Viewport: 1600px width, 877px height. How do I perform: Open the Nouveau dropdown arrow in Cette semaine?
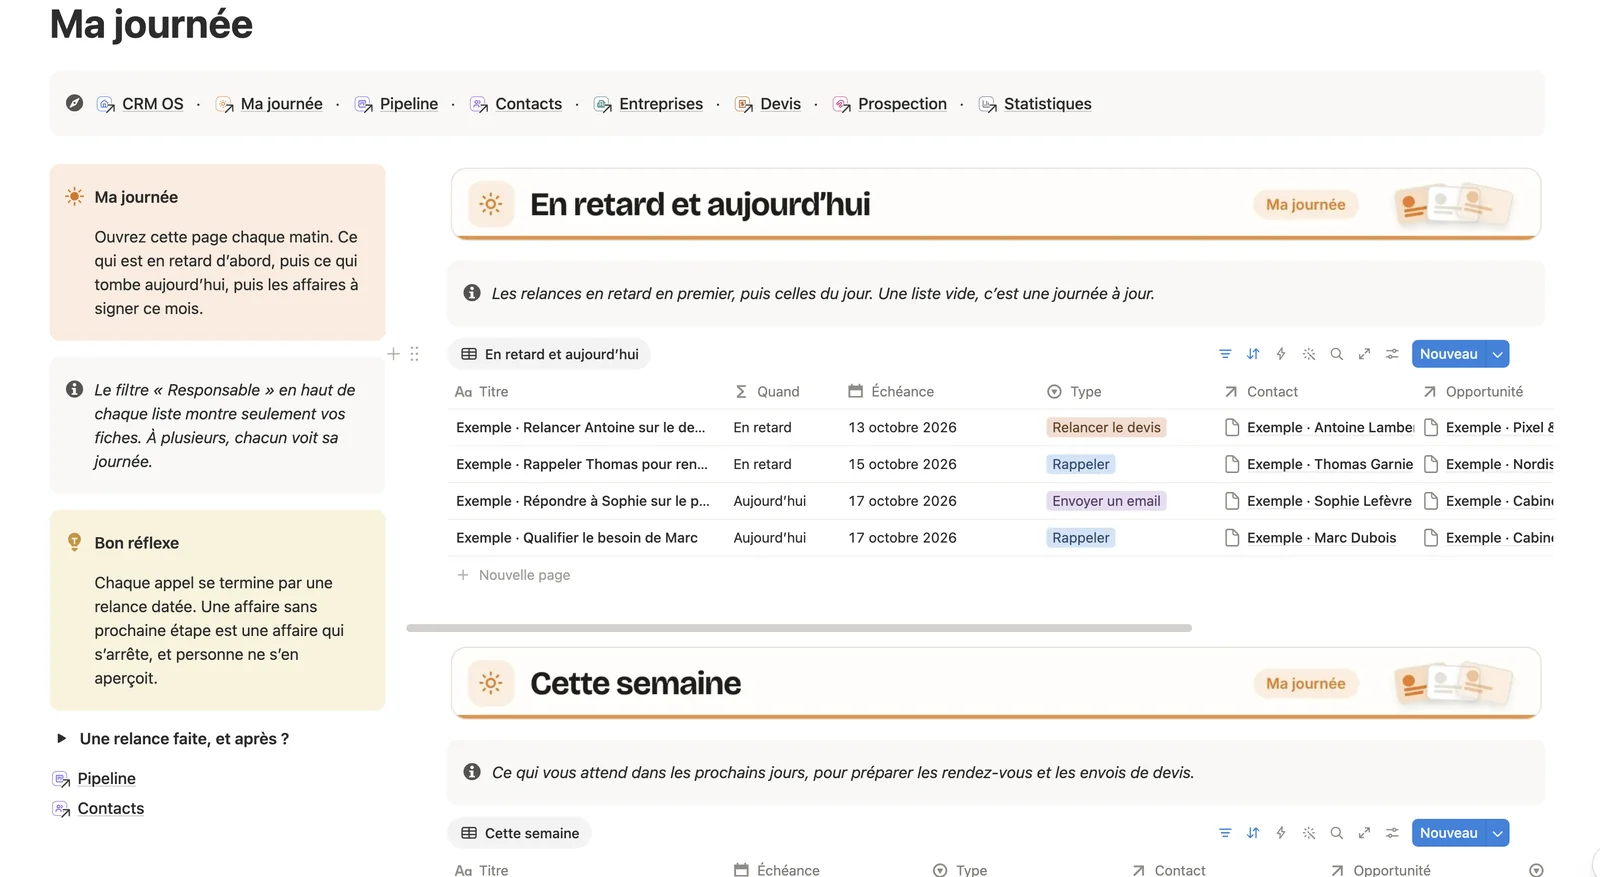[1498, 833]
